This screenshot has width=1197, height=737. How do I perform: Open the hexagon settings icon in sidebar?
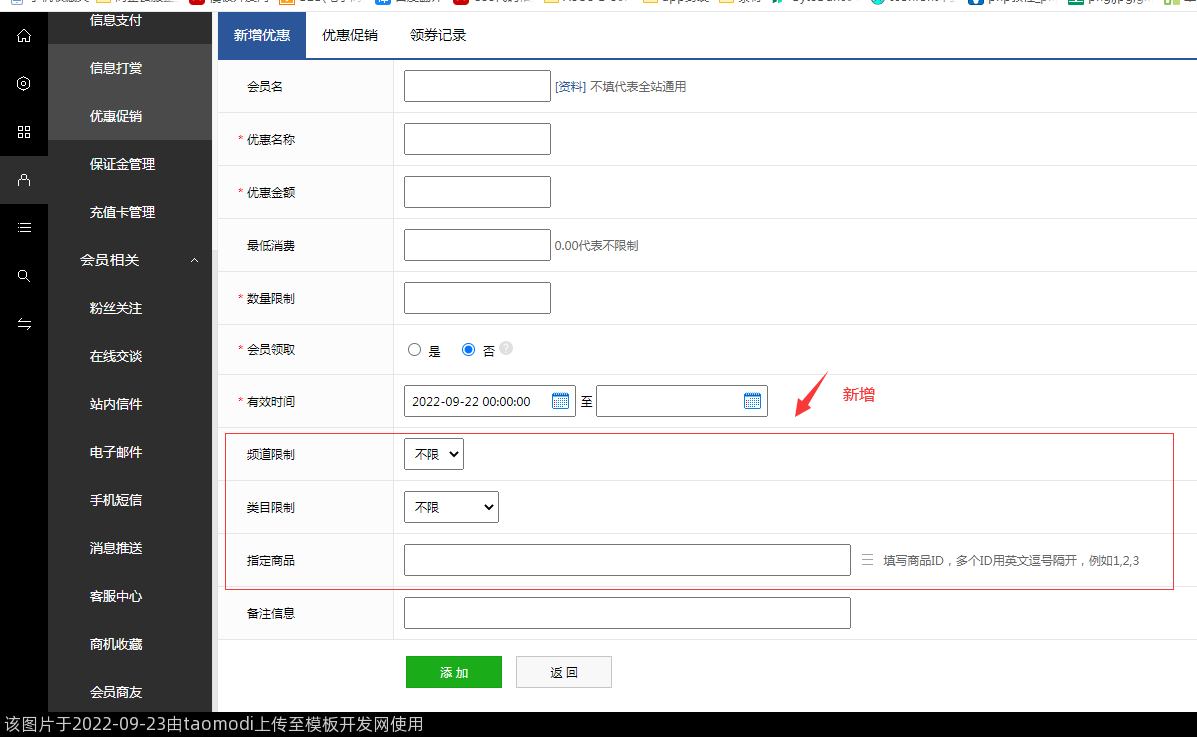coord(24,84)
